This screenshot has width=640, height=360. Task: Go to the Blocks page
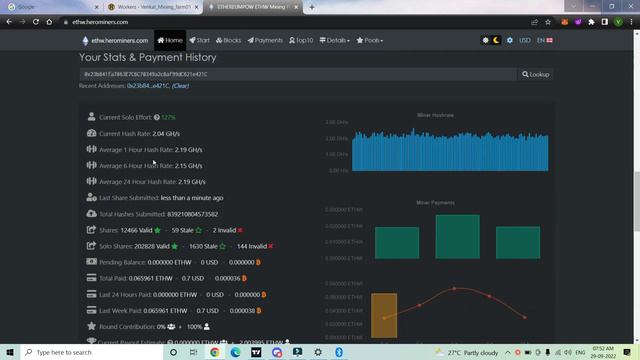[228, 40]
